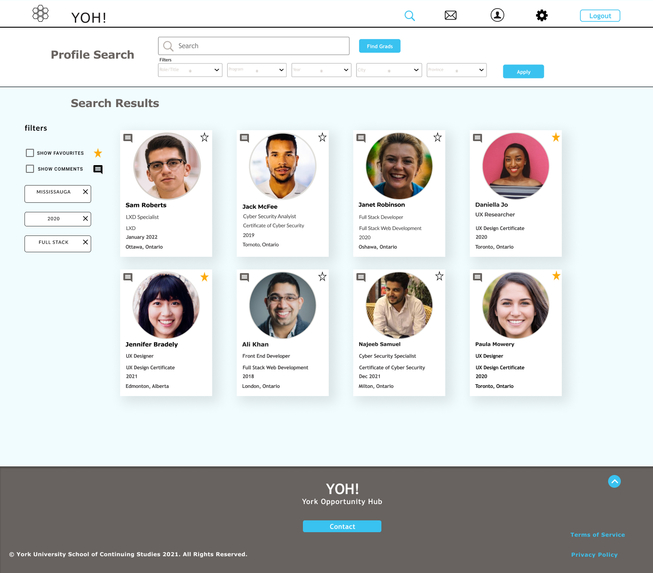Open Jack McFee profile photo

pyautogui.click(x=282, y=166)
